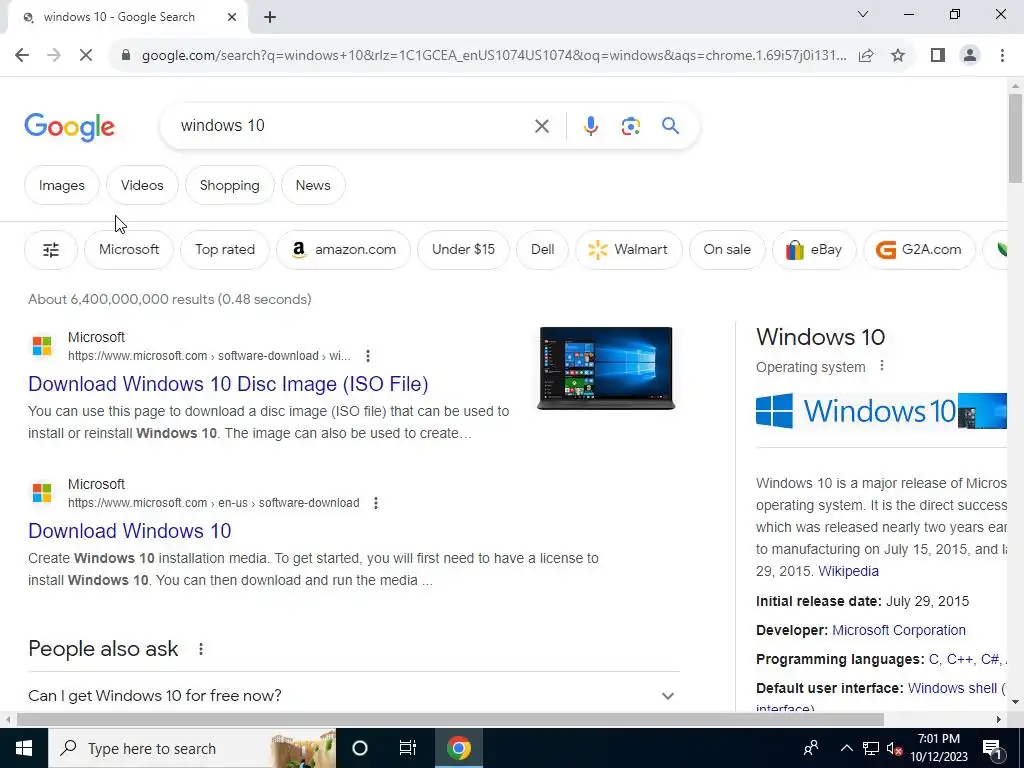
Task: Click the Chrome taskbar icon
Action: click(x=458, y=748)
